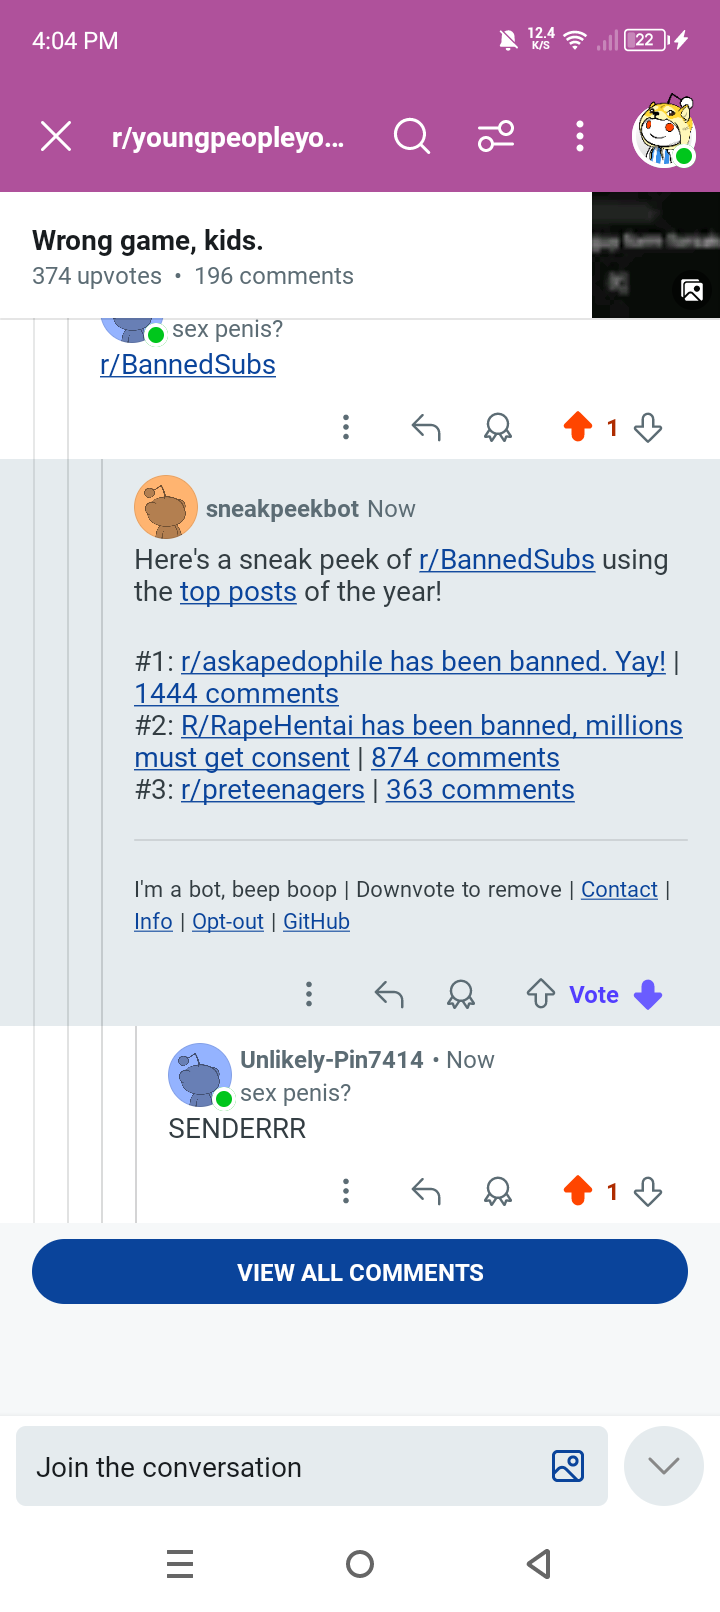Collapse the comment box with chevron down
Image resolution: width=720 pixels, height=1612 pixels.
pyautogui.click(x=664, y=1466)
